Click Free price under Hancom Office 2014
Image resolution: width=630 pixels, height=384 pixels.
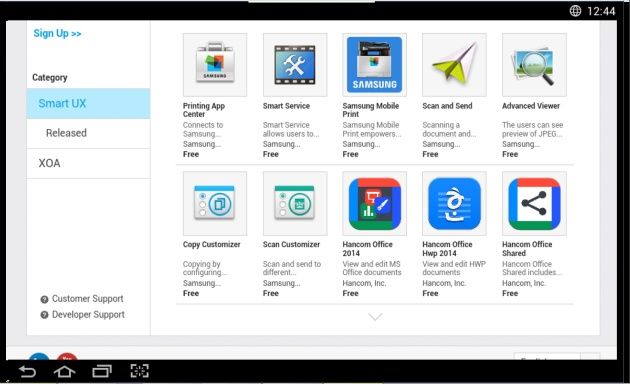(x=350, y=293)
